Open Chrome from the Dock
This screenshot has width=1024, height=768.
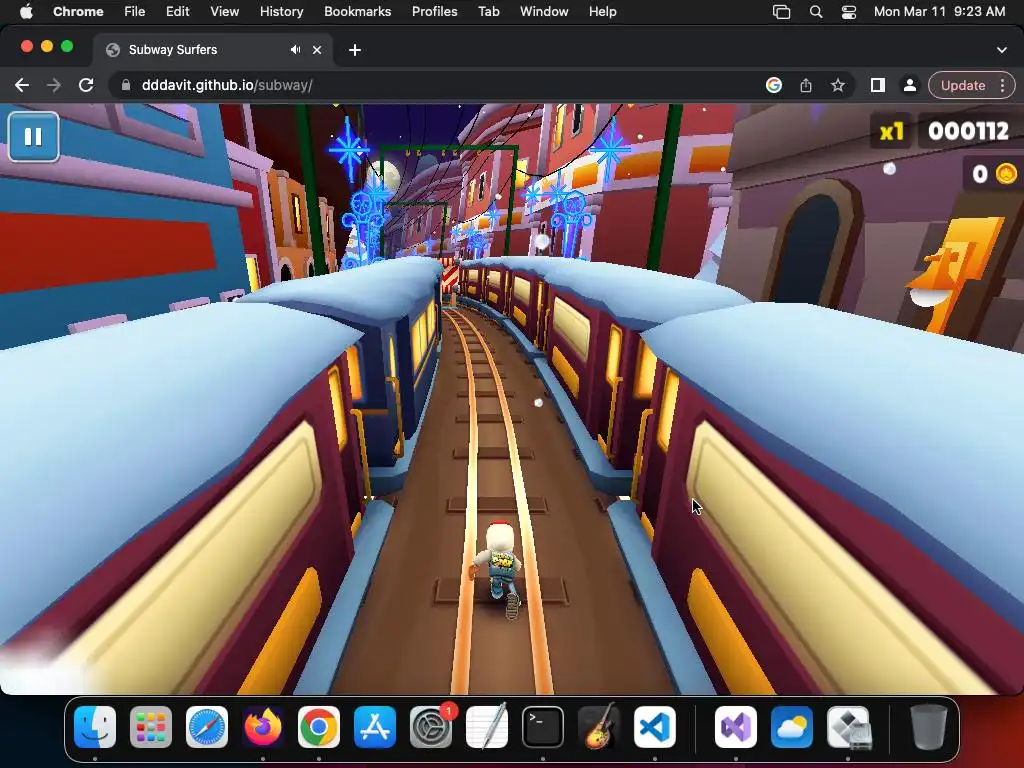pyautogui.click(x=319, y=727)
